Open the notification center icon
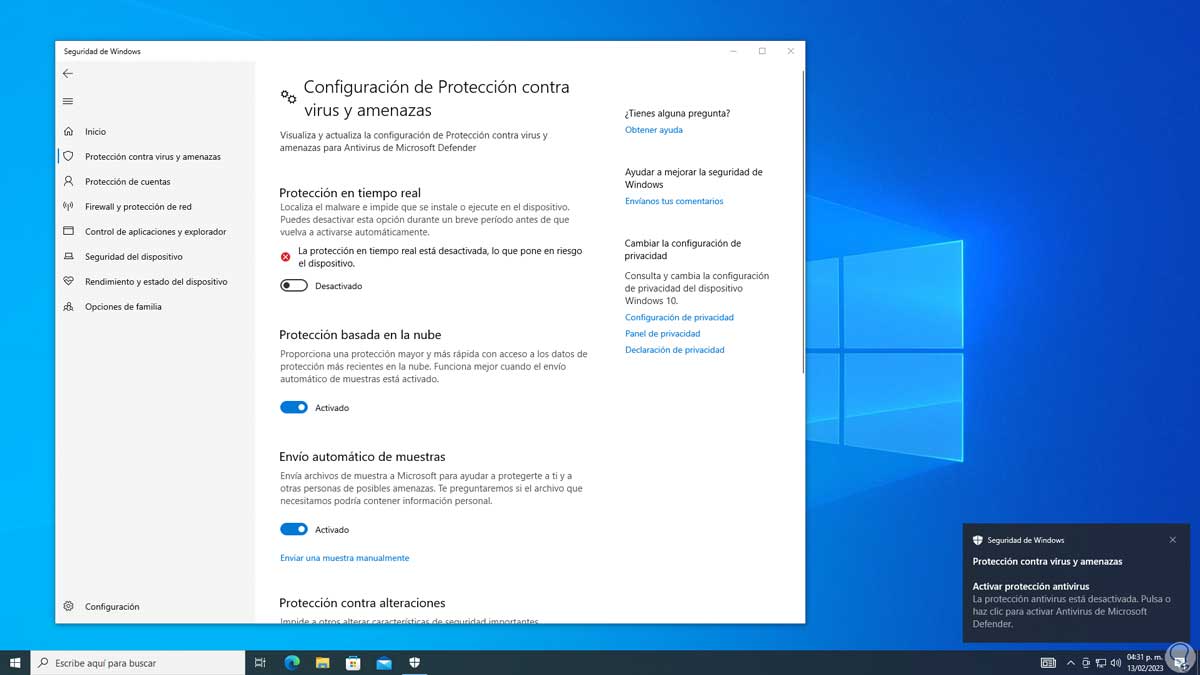This screenshot has width=1200, height=675. (1181, 662)
